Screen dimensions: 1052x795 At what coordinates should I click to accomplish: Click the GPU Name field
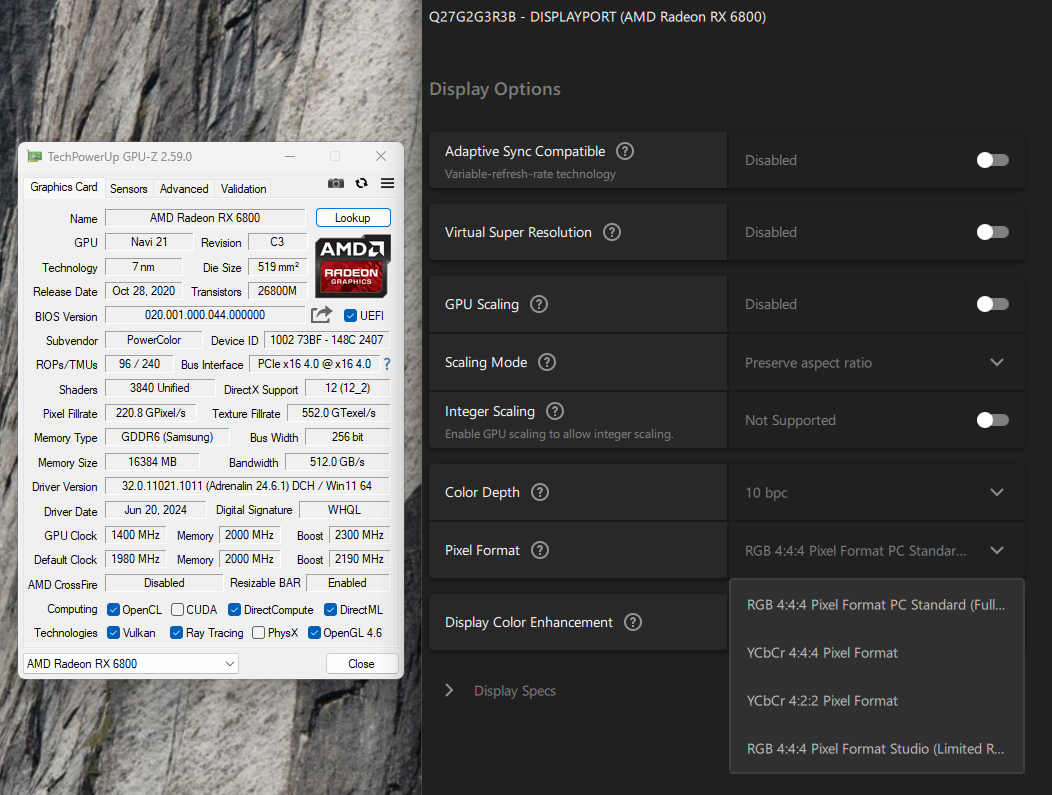pos(205,217)
